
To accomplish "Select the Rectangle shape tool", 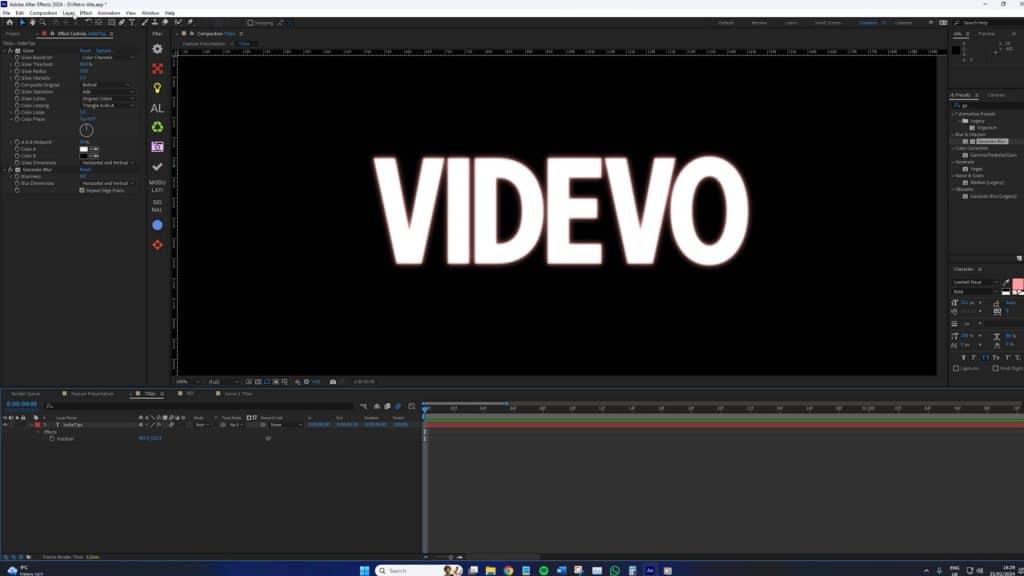I will coord(111,22).
